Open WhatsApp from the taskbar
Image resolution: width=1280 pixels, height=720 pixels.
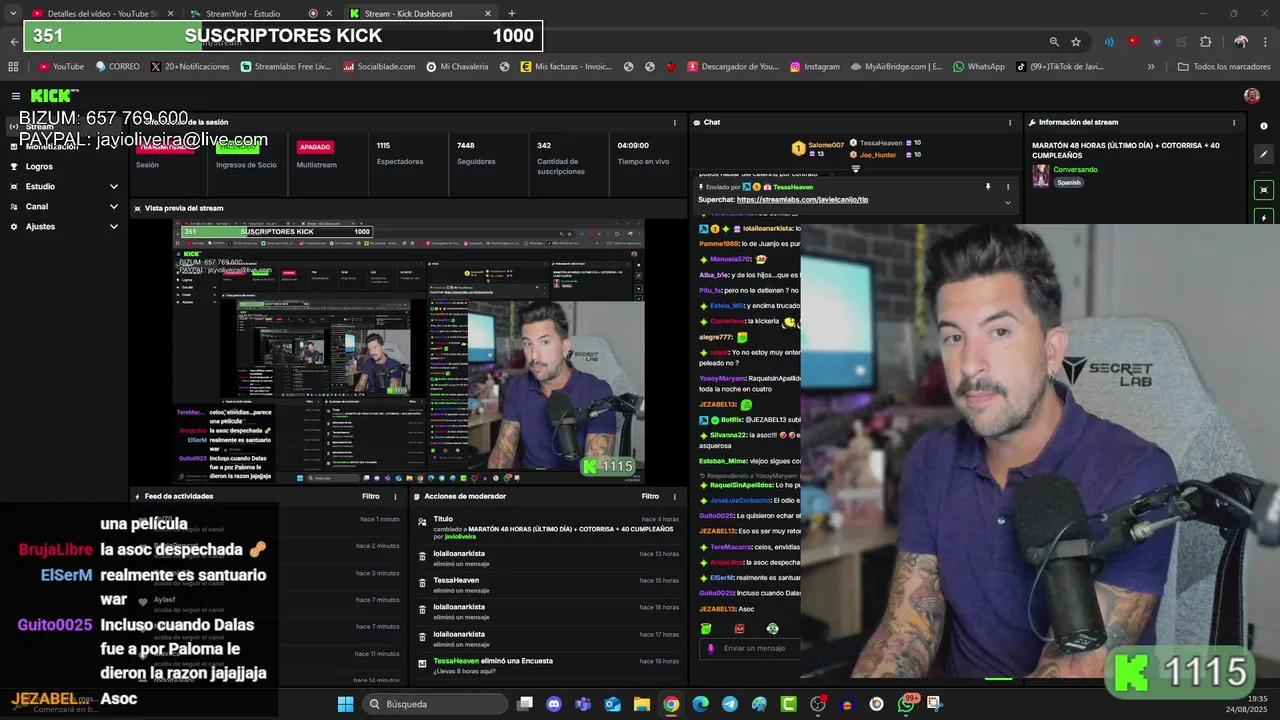coord(906,704)
